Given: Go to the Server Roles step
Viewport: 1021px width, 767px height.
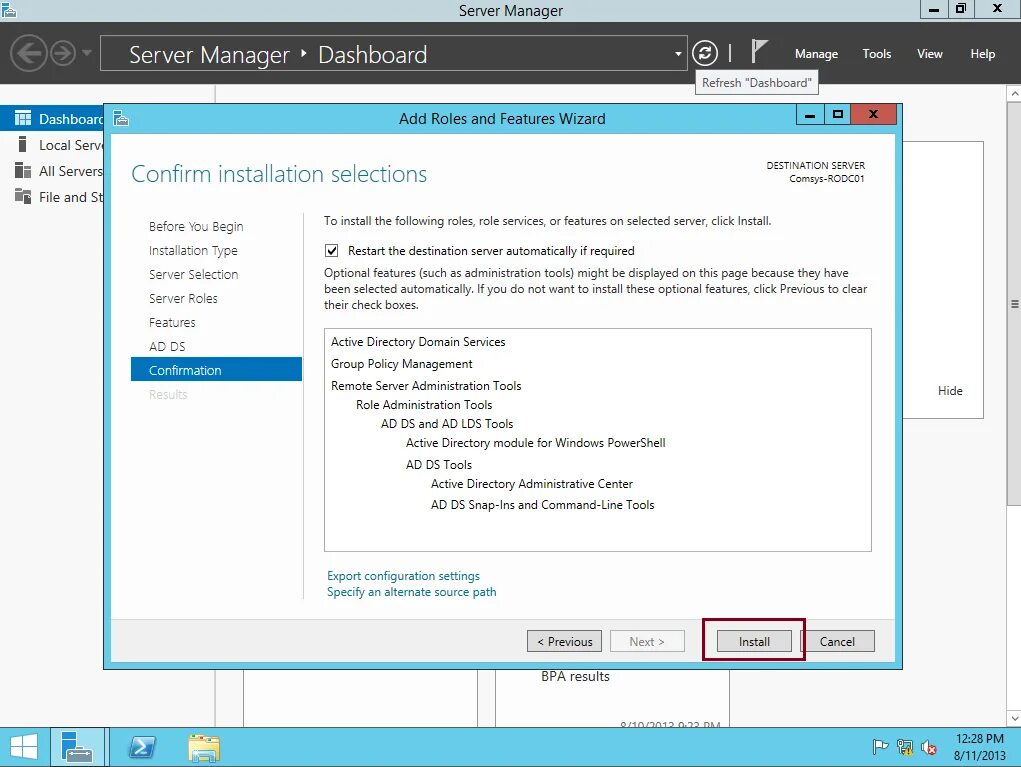Looking at the screenshot, I should [183, 299].
